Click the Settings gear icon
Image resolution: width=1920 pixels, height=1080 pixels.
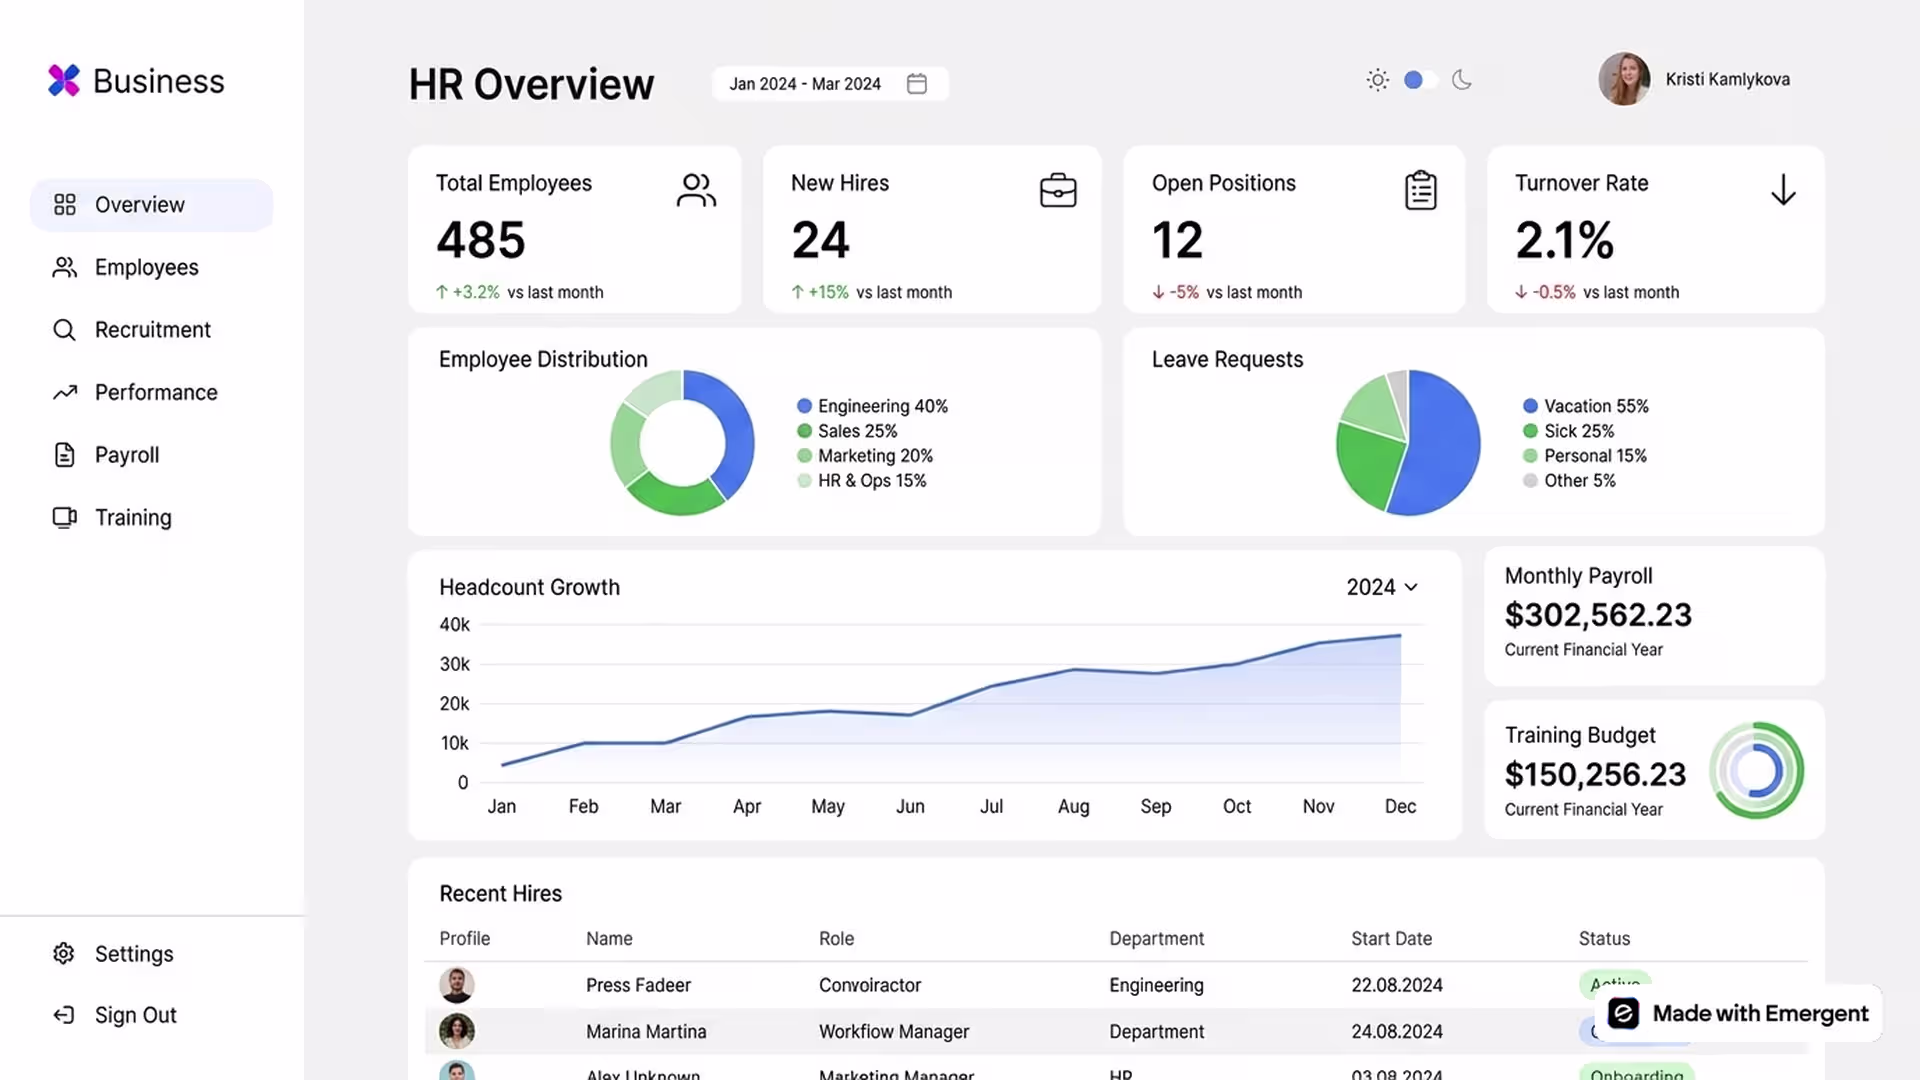point(64,954)
